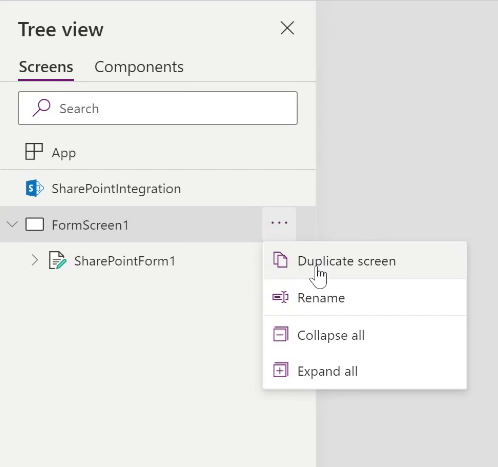Open the Components tab

click(x=139, y=67)
